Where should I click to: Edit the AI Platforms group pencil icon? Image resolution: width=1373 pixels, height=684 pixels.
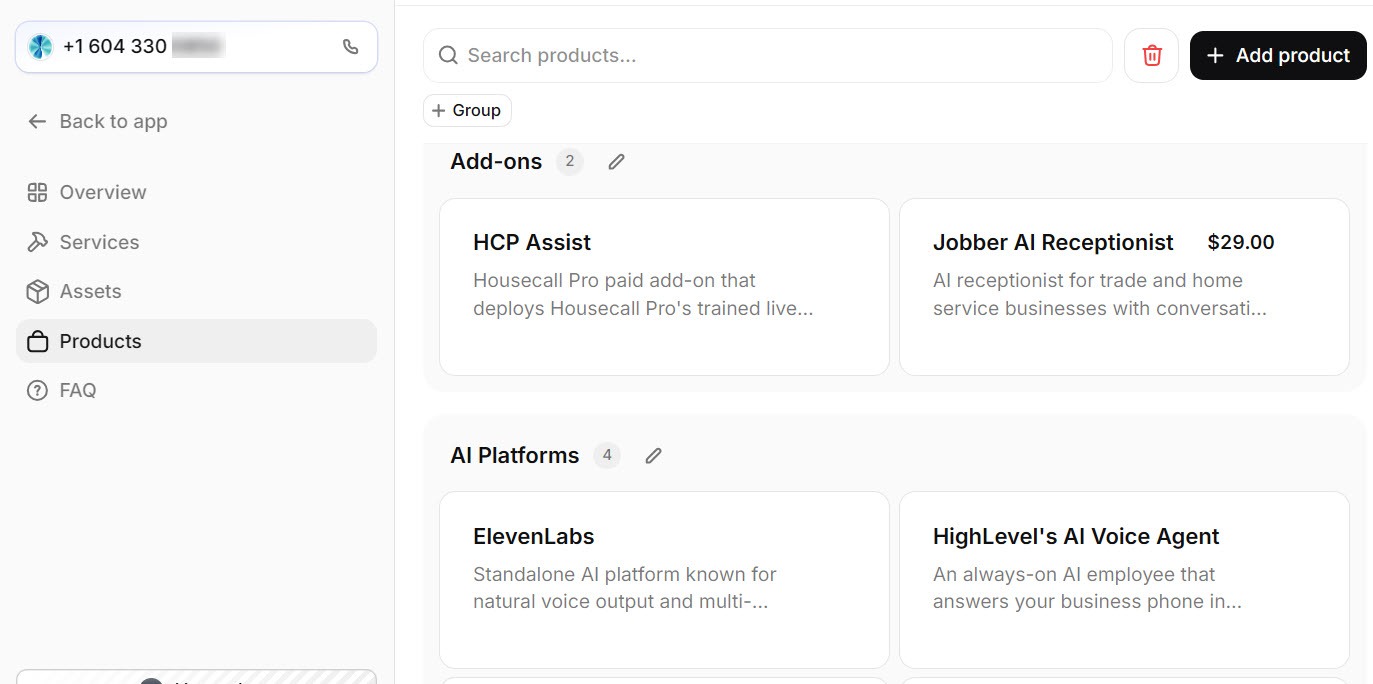[x=653, y=455]
